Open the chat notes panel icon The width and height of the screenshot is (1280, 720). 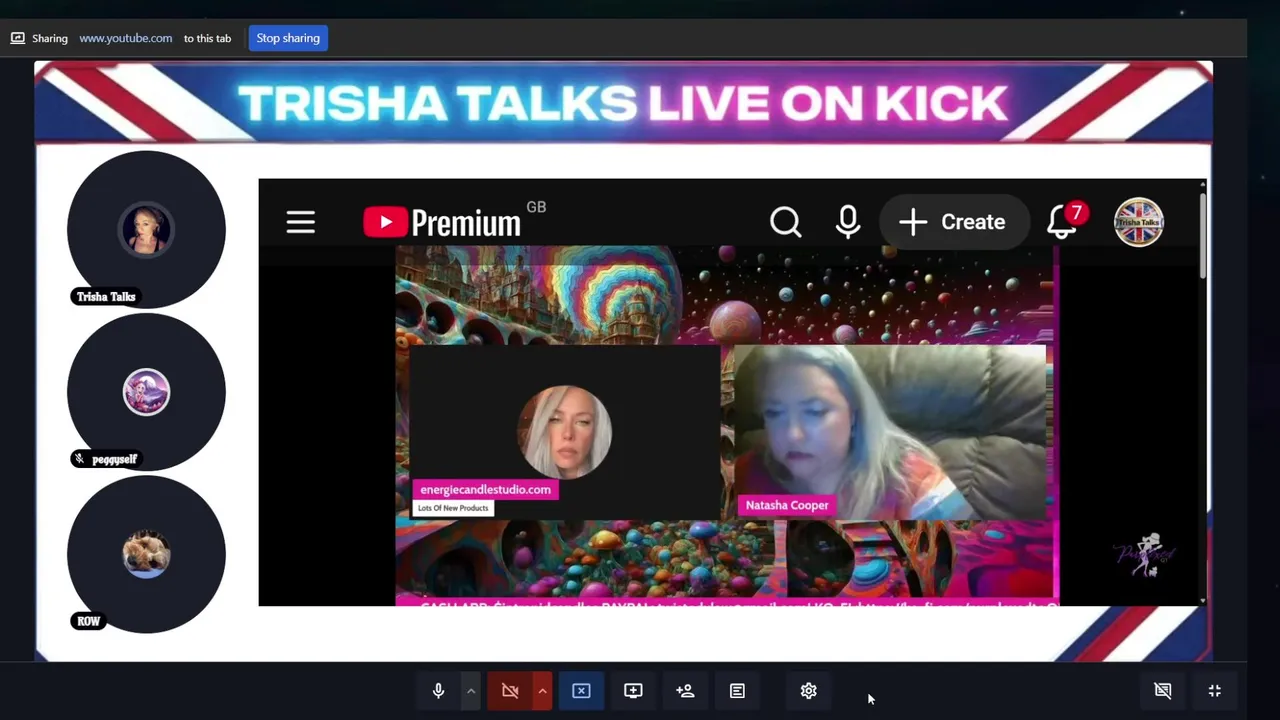click(737, 691)
